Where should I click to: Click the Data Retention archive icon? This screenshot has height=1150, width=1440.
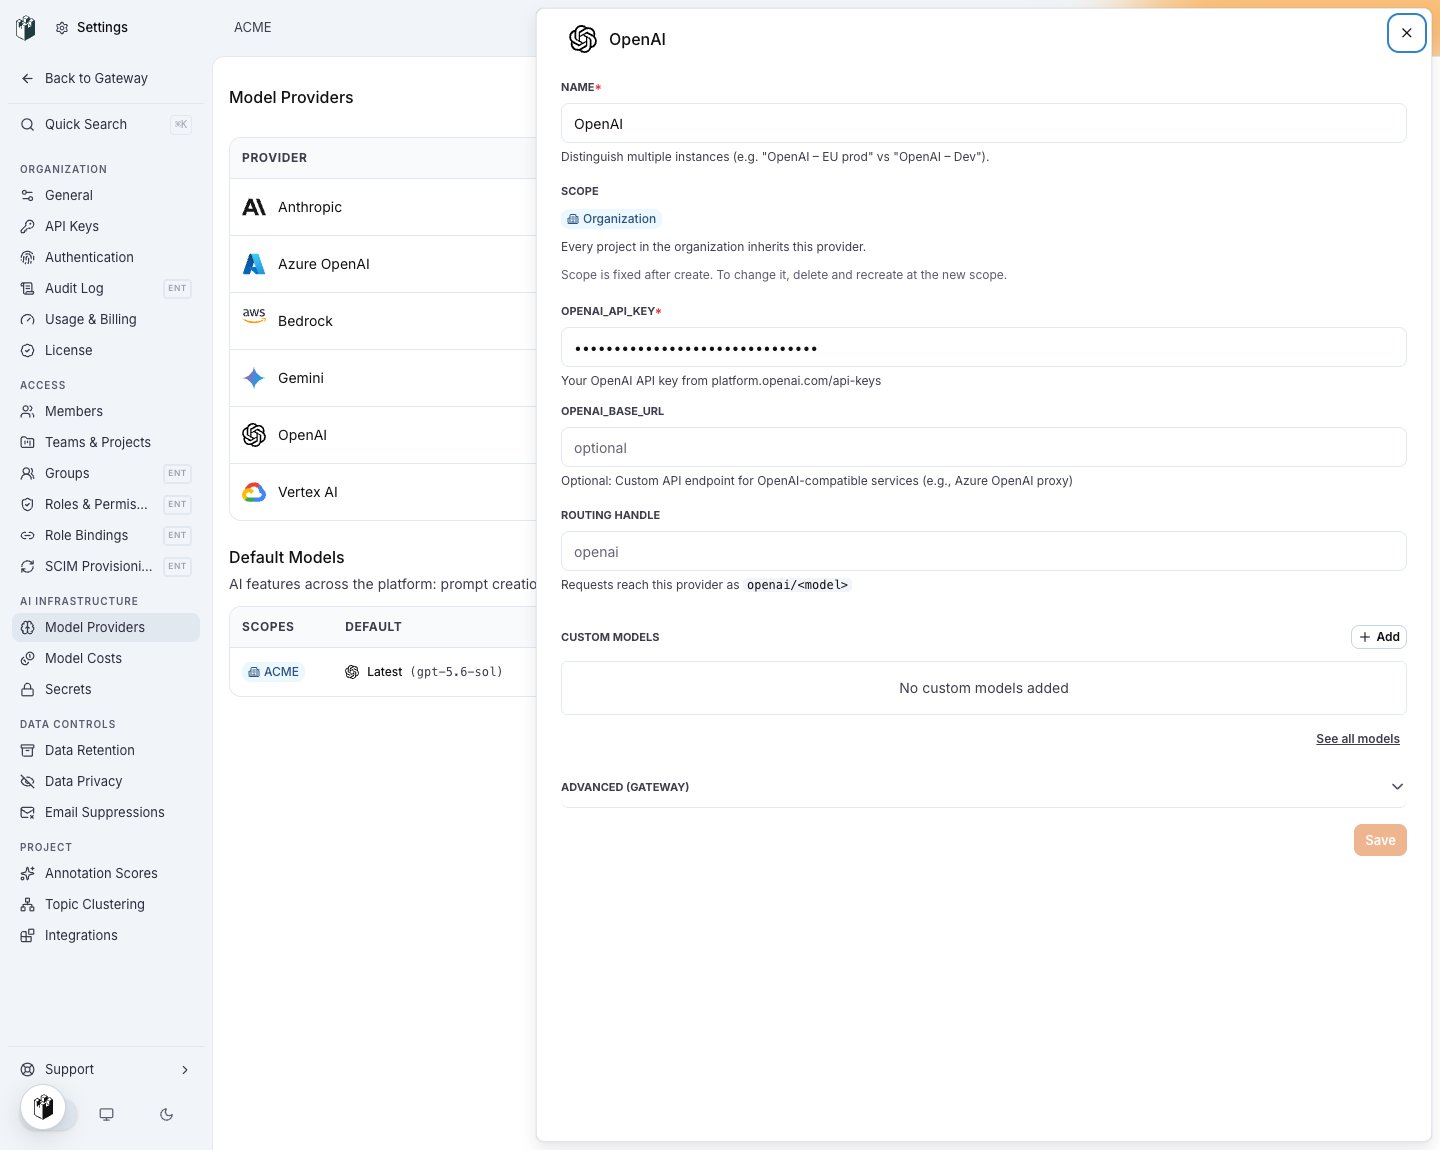28,750
